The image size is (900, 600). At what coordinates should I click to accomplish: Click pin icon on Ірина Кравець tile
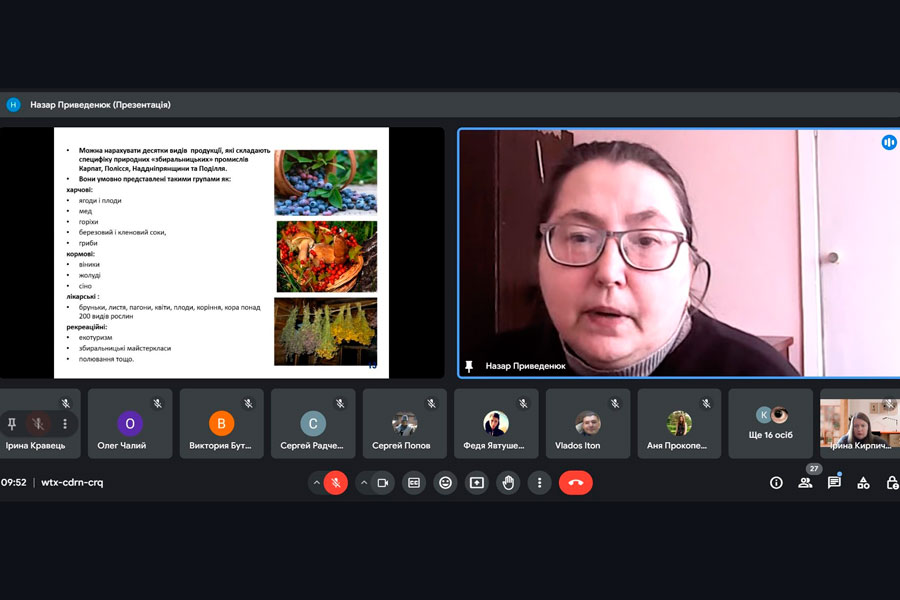tap(11, 424)
